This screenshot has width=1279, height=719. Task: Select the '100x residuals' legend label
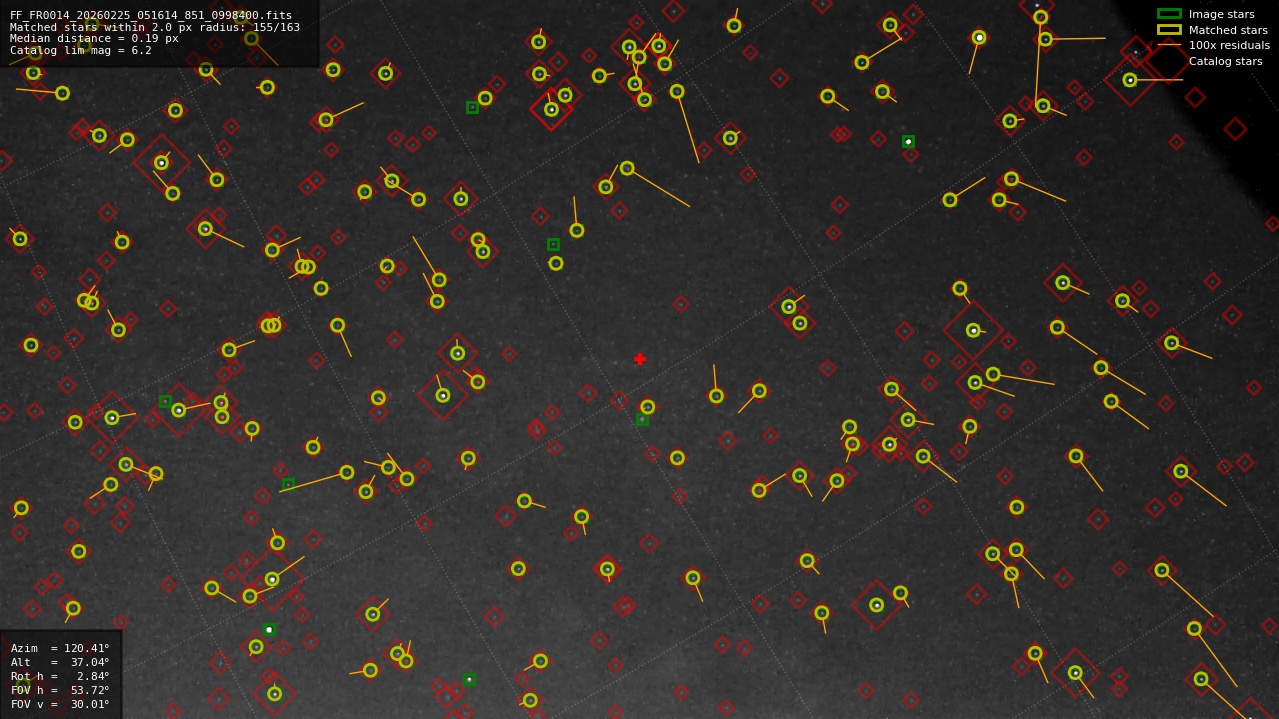pyautogui.click(x=1229, y=45)
